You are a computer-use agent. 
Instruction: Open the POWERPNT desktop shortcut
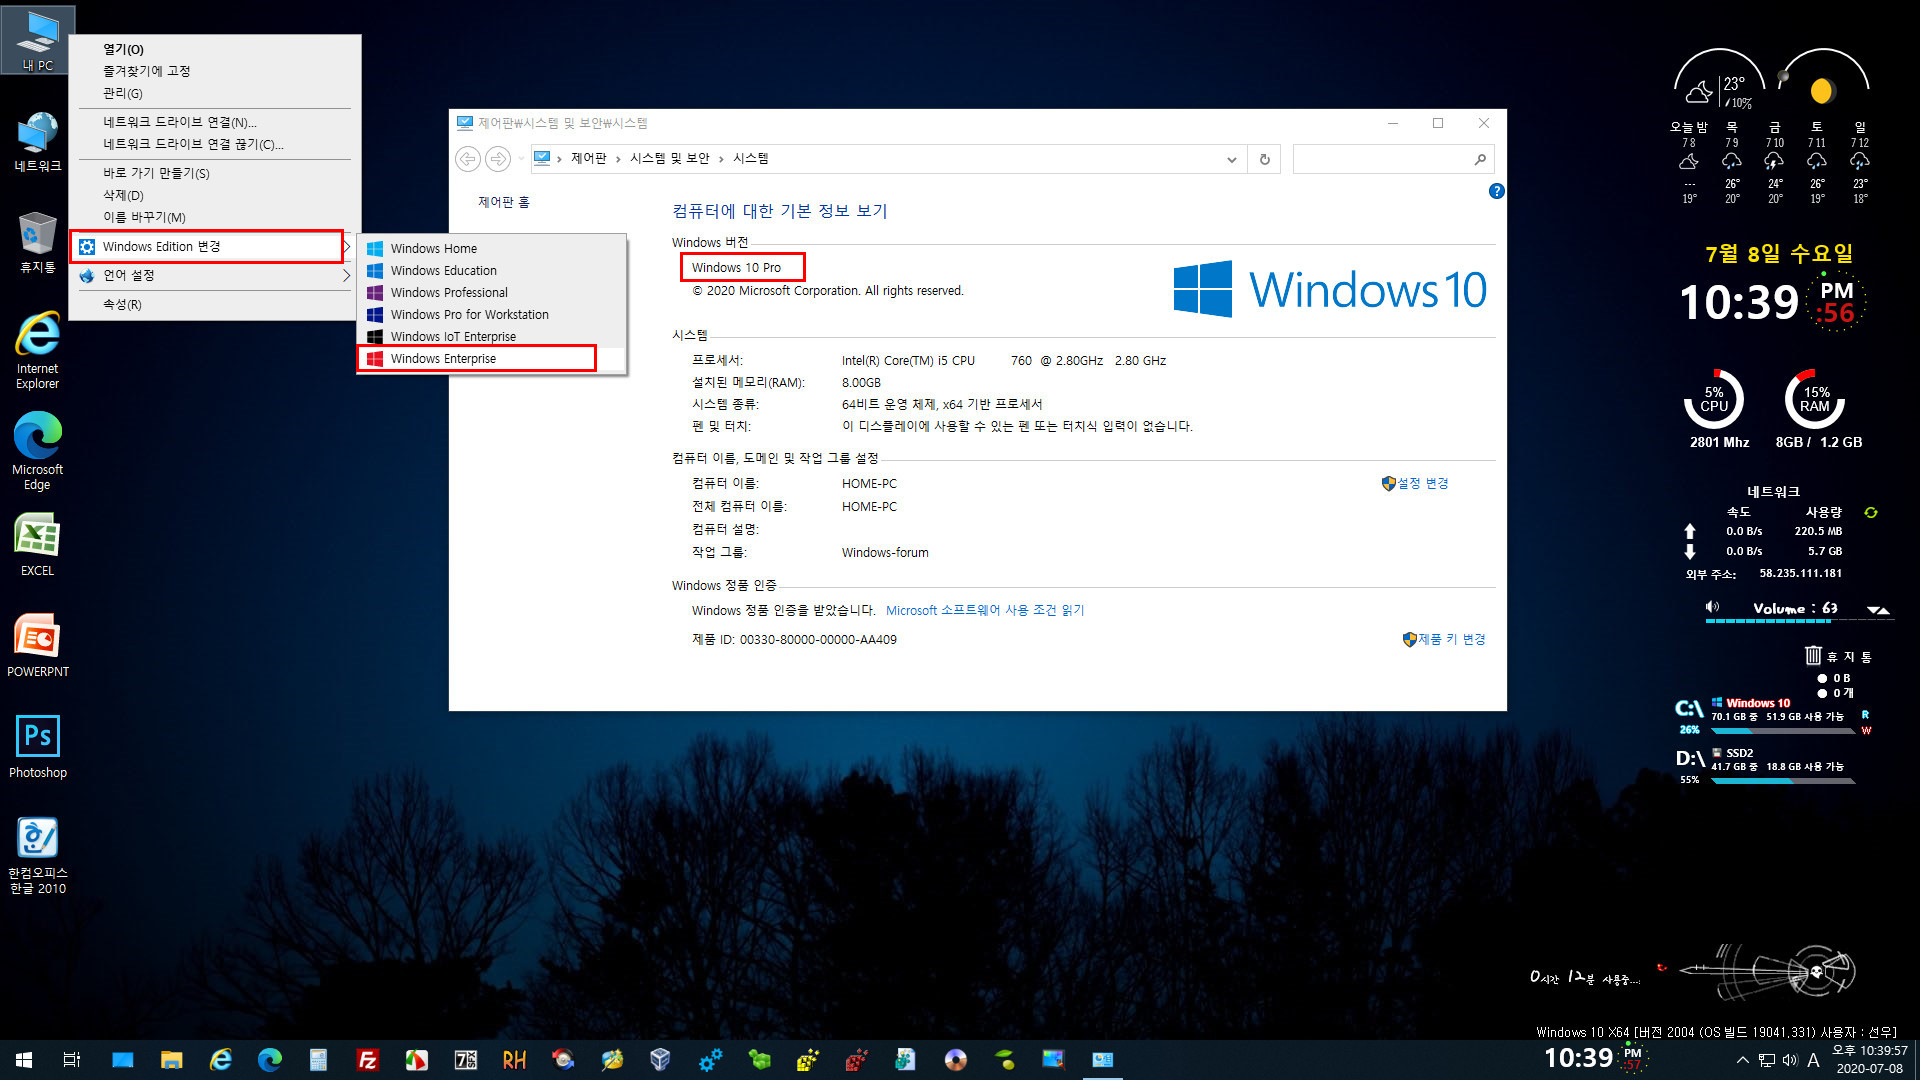coord(38,646)
